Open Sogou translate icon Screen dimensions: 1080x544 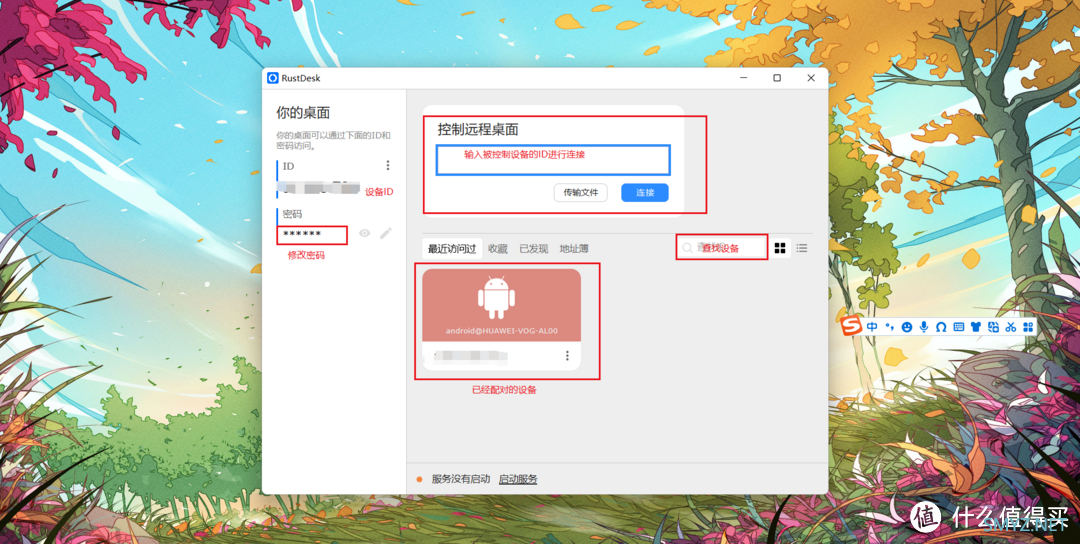point(993,327)
